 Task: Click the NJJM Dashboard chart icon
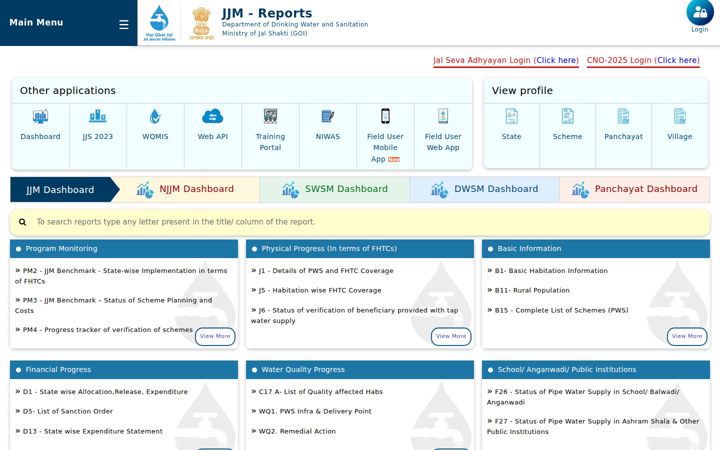point(145,190)
